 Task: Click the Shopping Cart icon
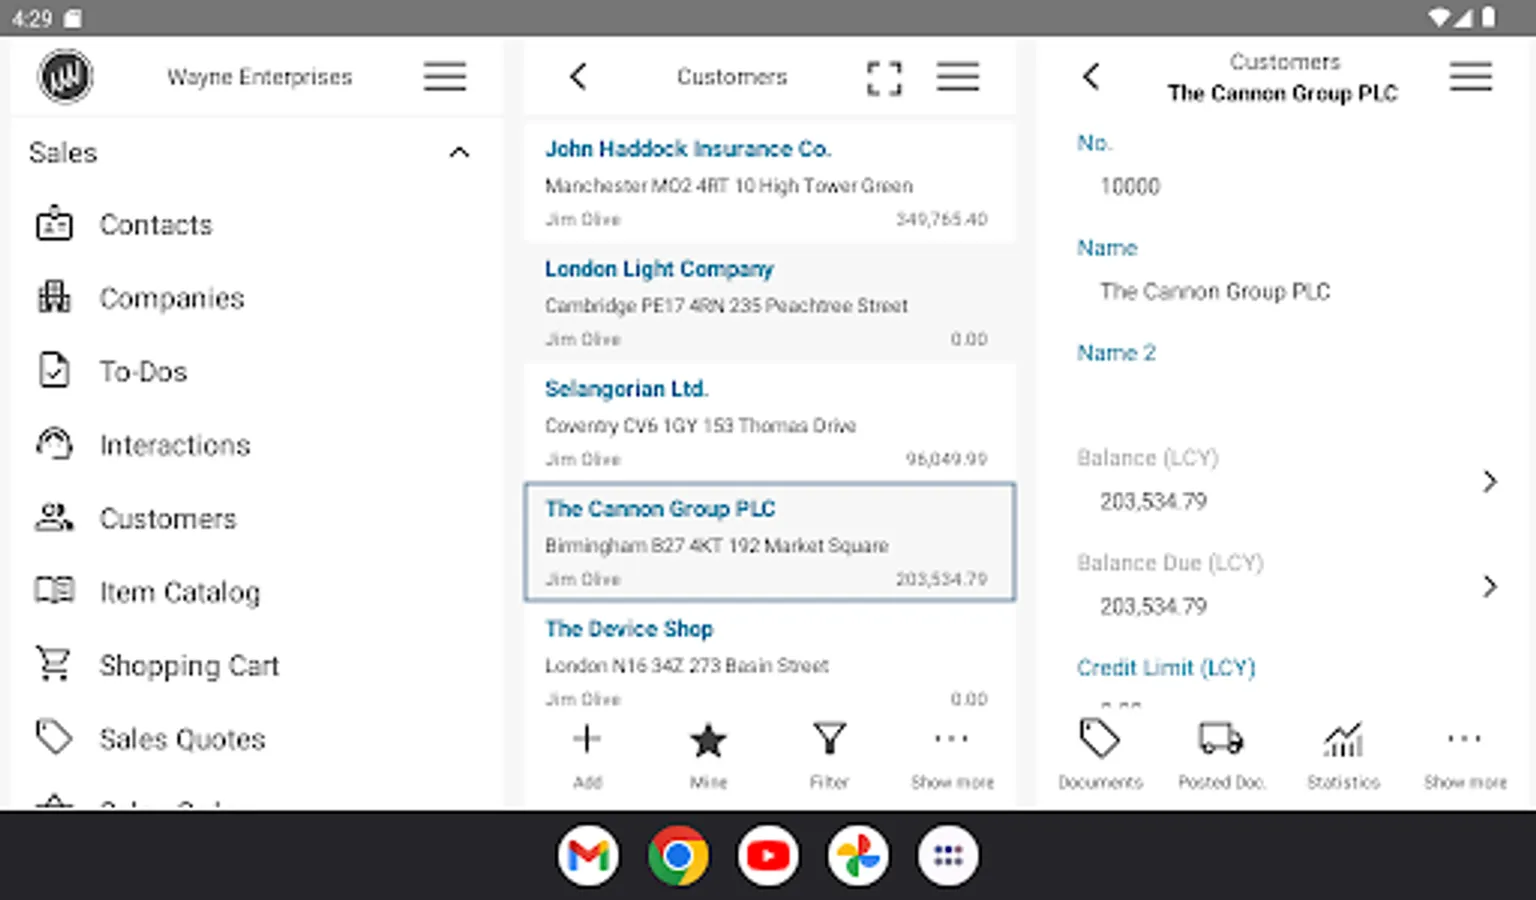(54, 664)
